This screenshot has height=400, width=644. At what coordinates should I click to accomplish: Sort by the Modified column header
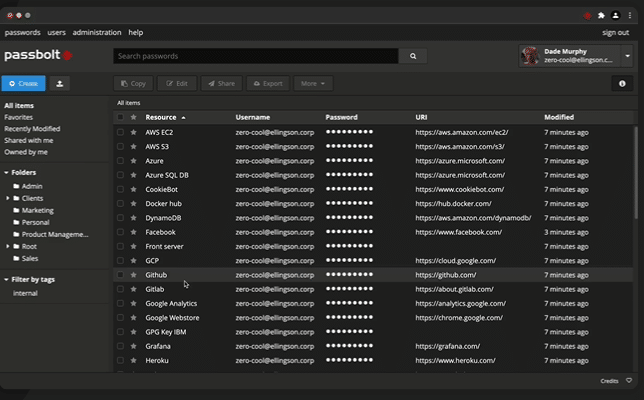click(x=559, y=117)
